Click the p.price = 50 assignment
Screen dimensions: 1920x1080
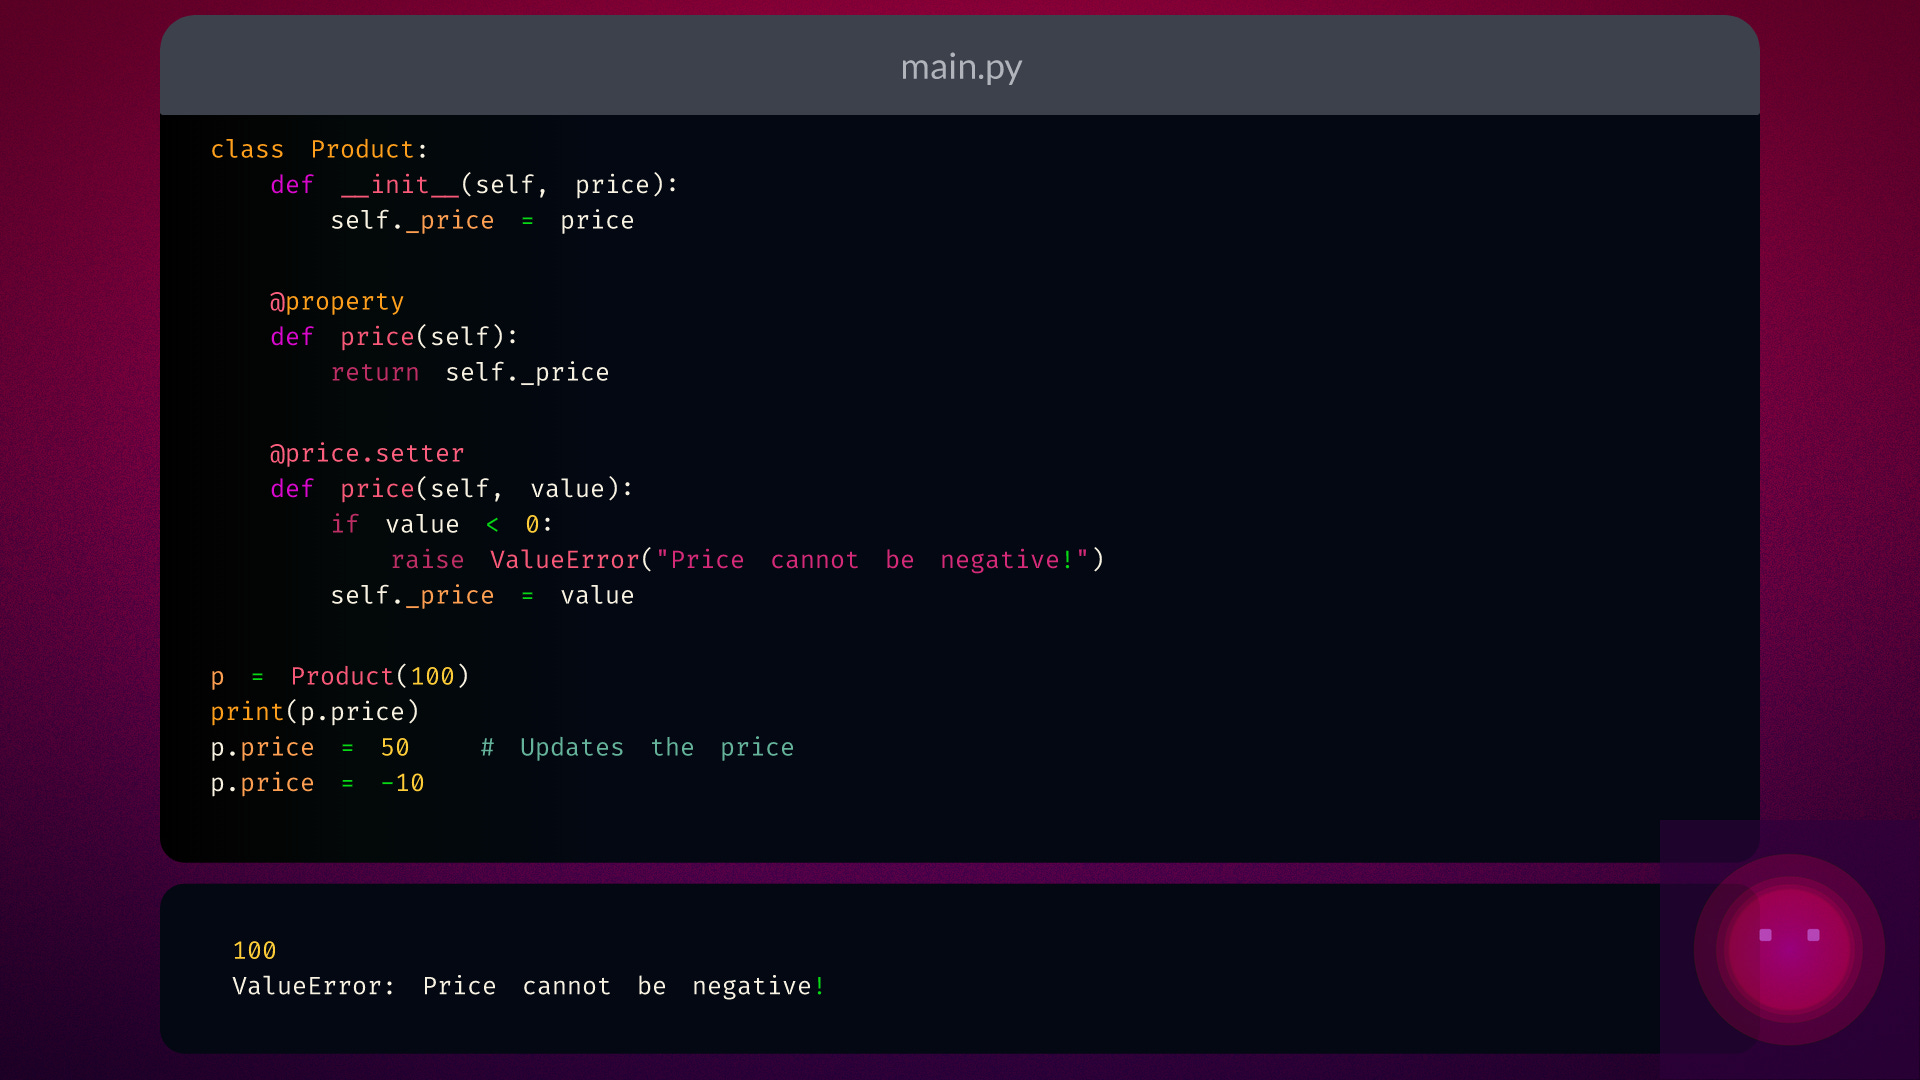tap(309, 747)
